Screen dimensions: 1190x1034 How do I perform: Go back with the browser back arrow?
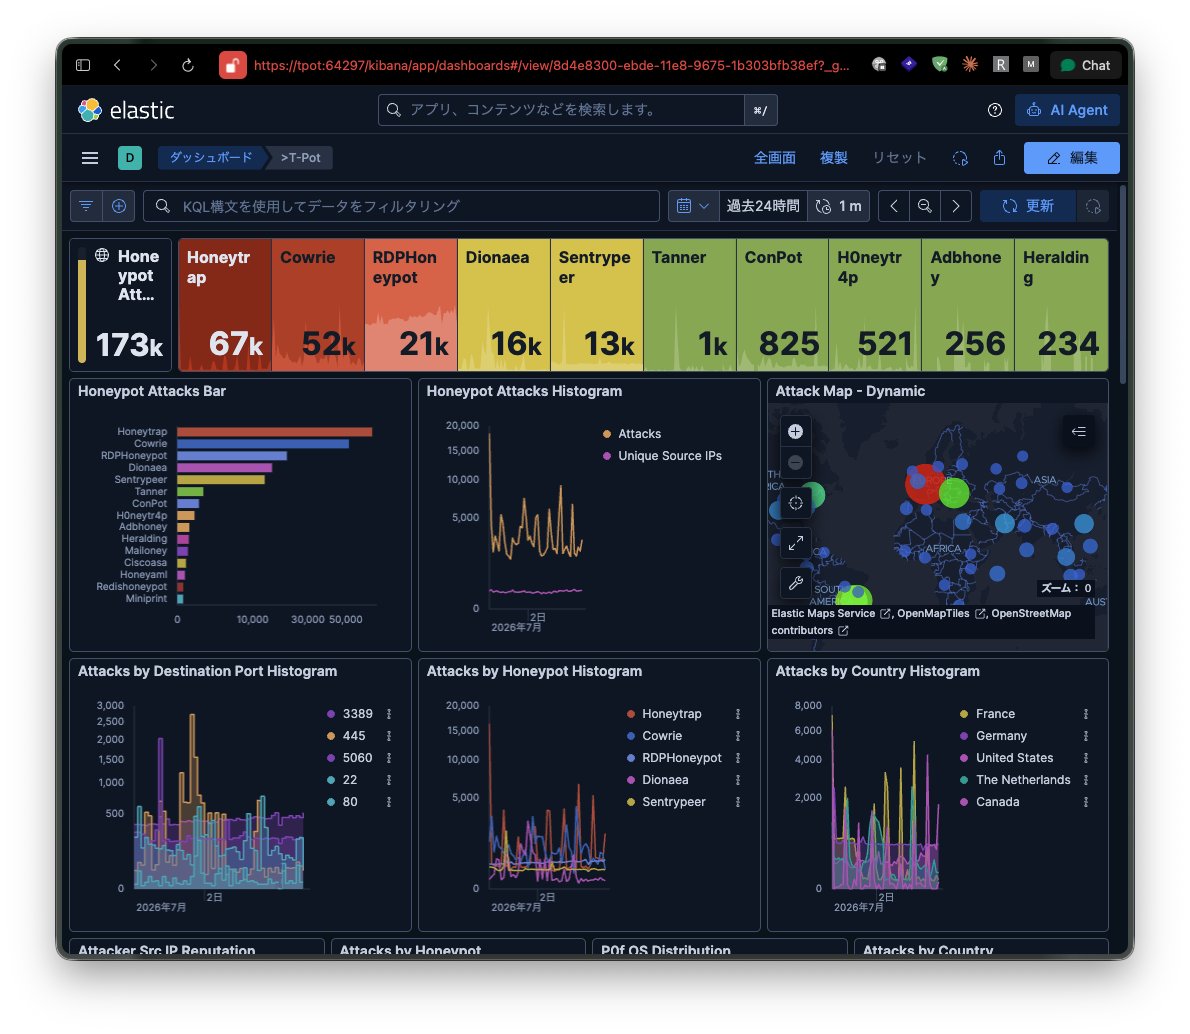[118, 65]
